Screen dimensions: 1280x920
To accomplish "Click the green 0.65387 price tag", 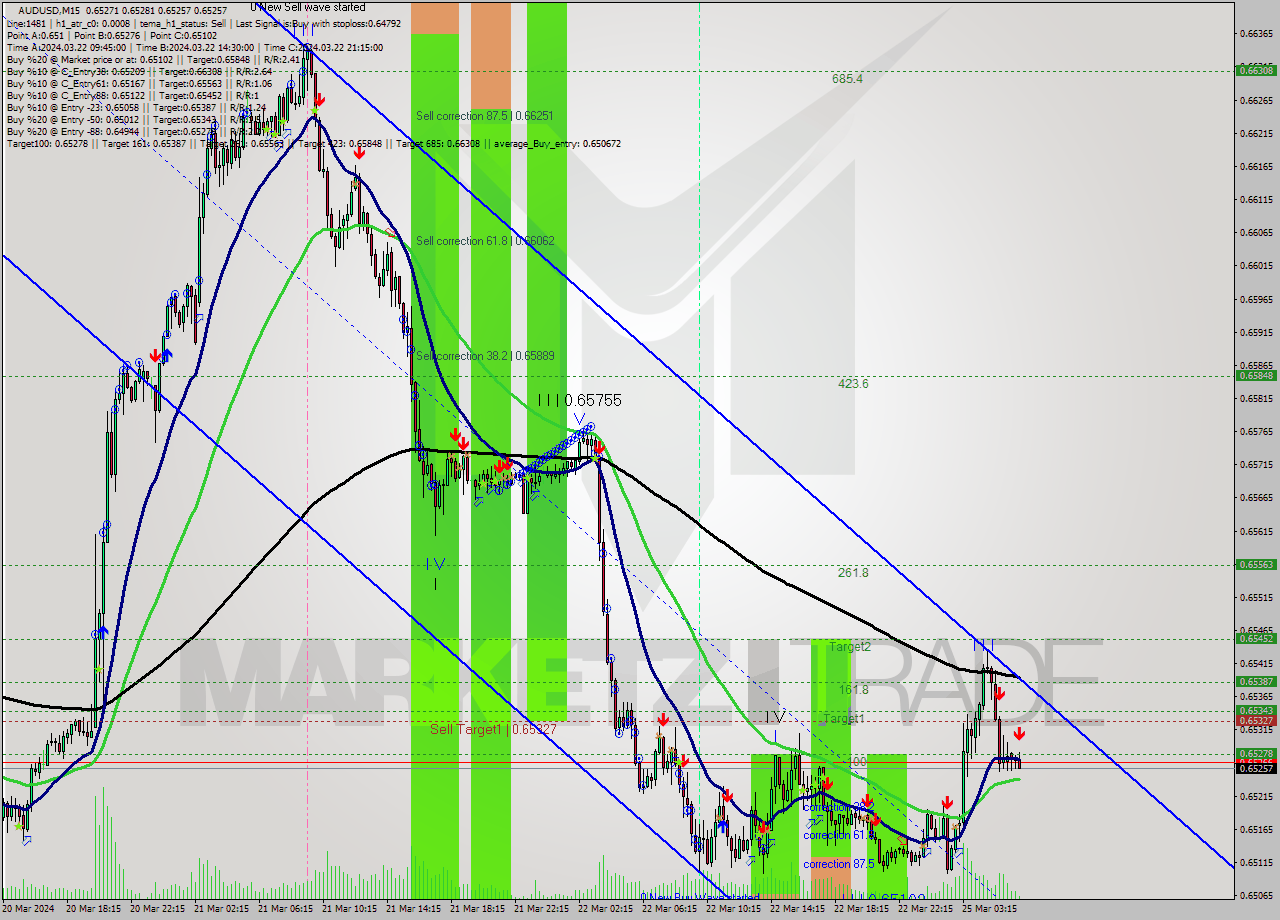I will [x=1256, y=681].
